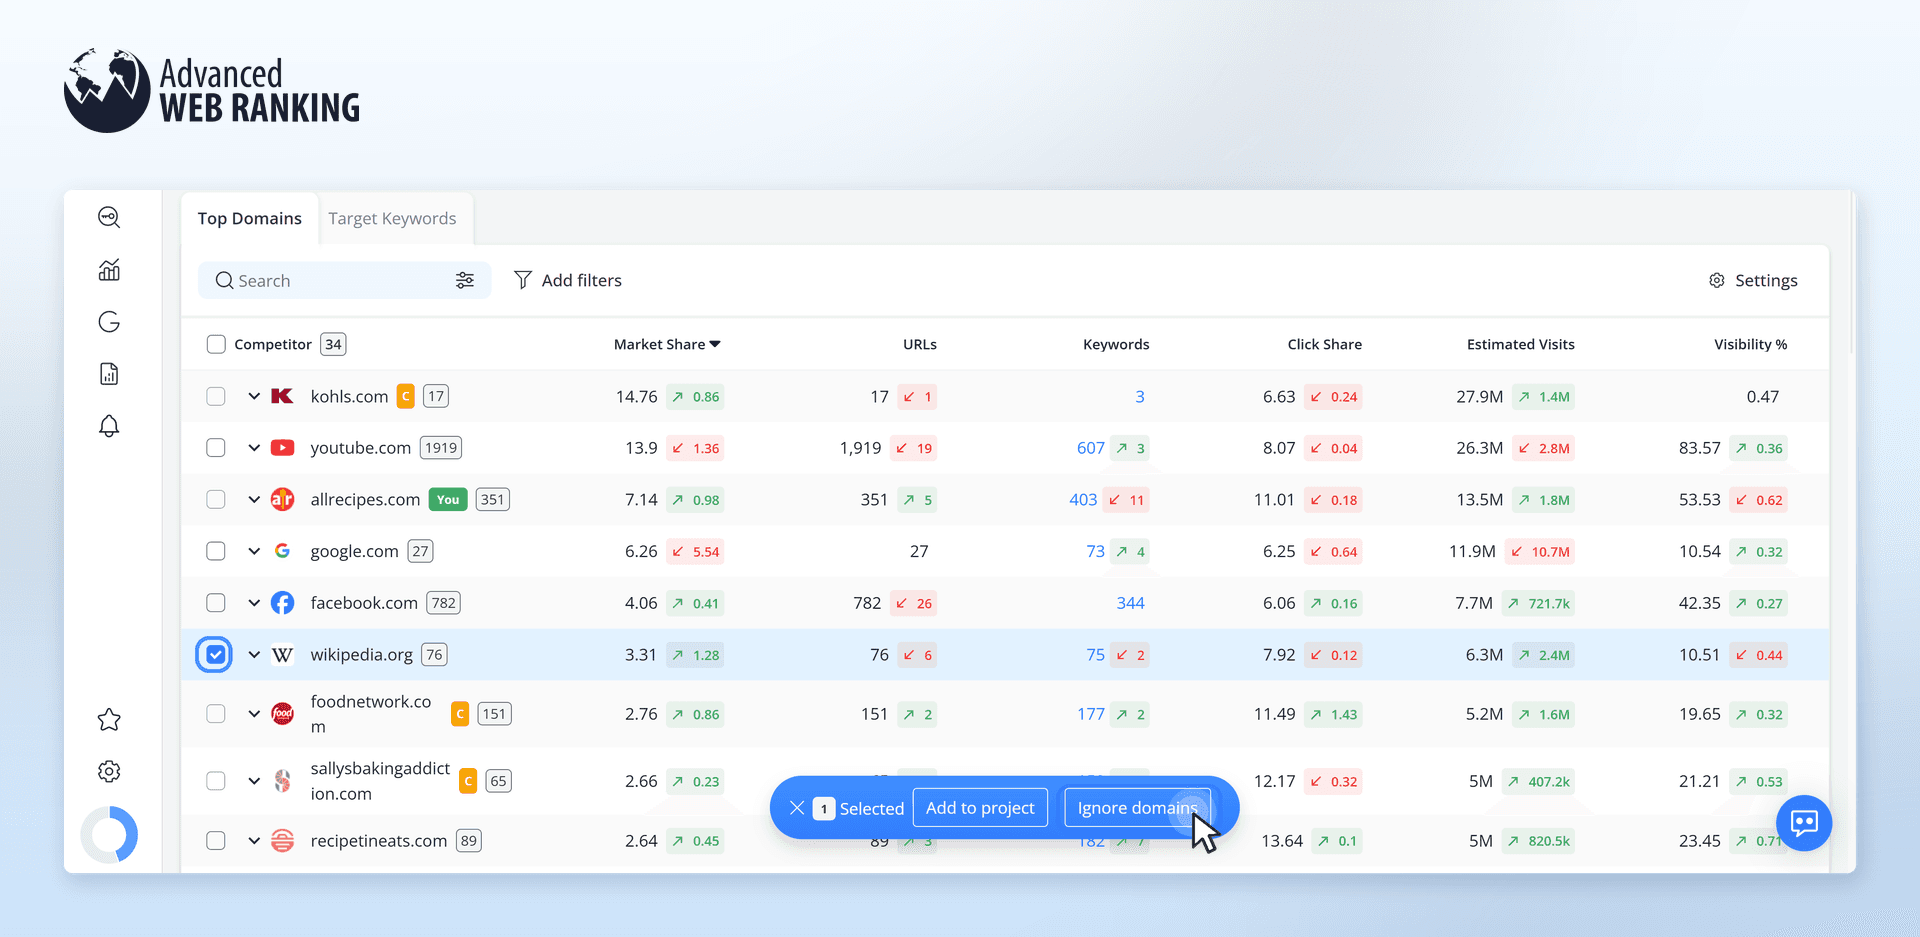
Task: Sort by the Market Share column
Action: click(x=667, y=344)
